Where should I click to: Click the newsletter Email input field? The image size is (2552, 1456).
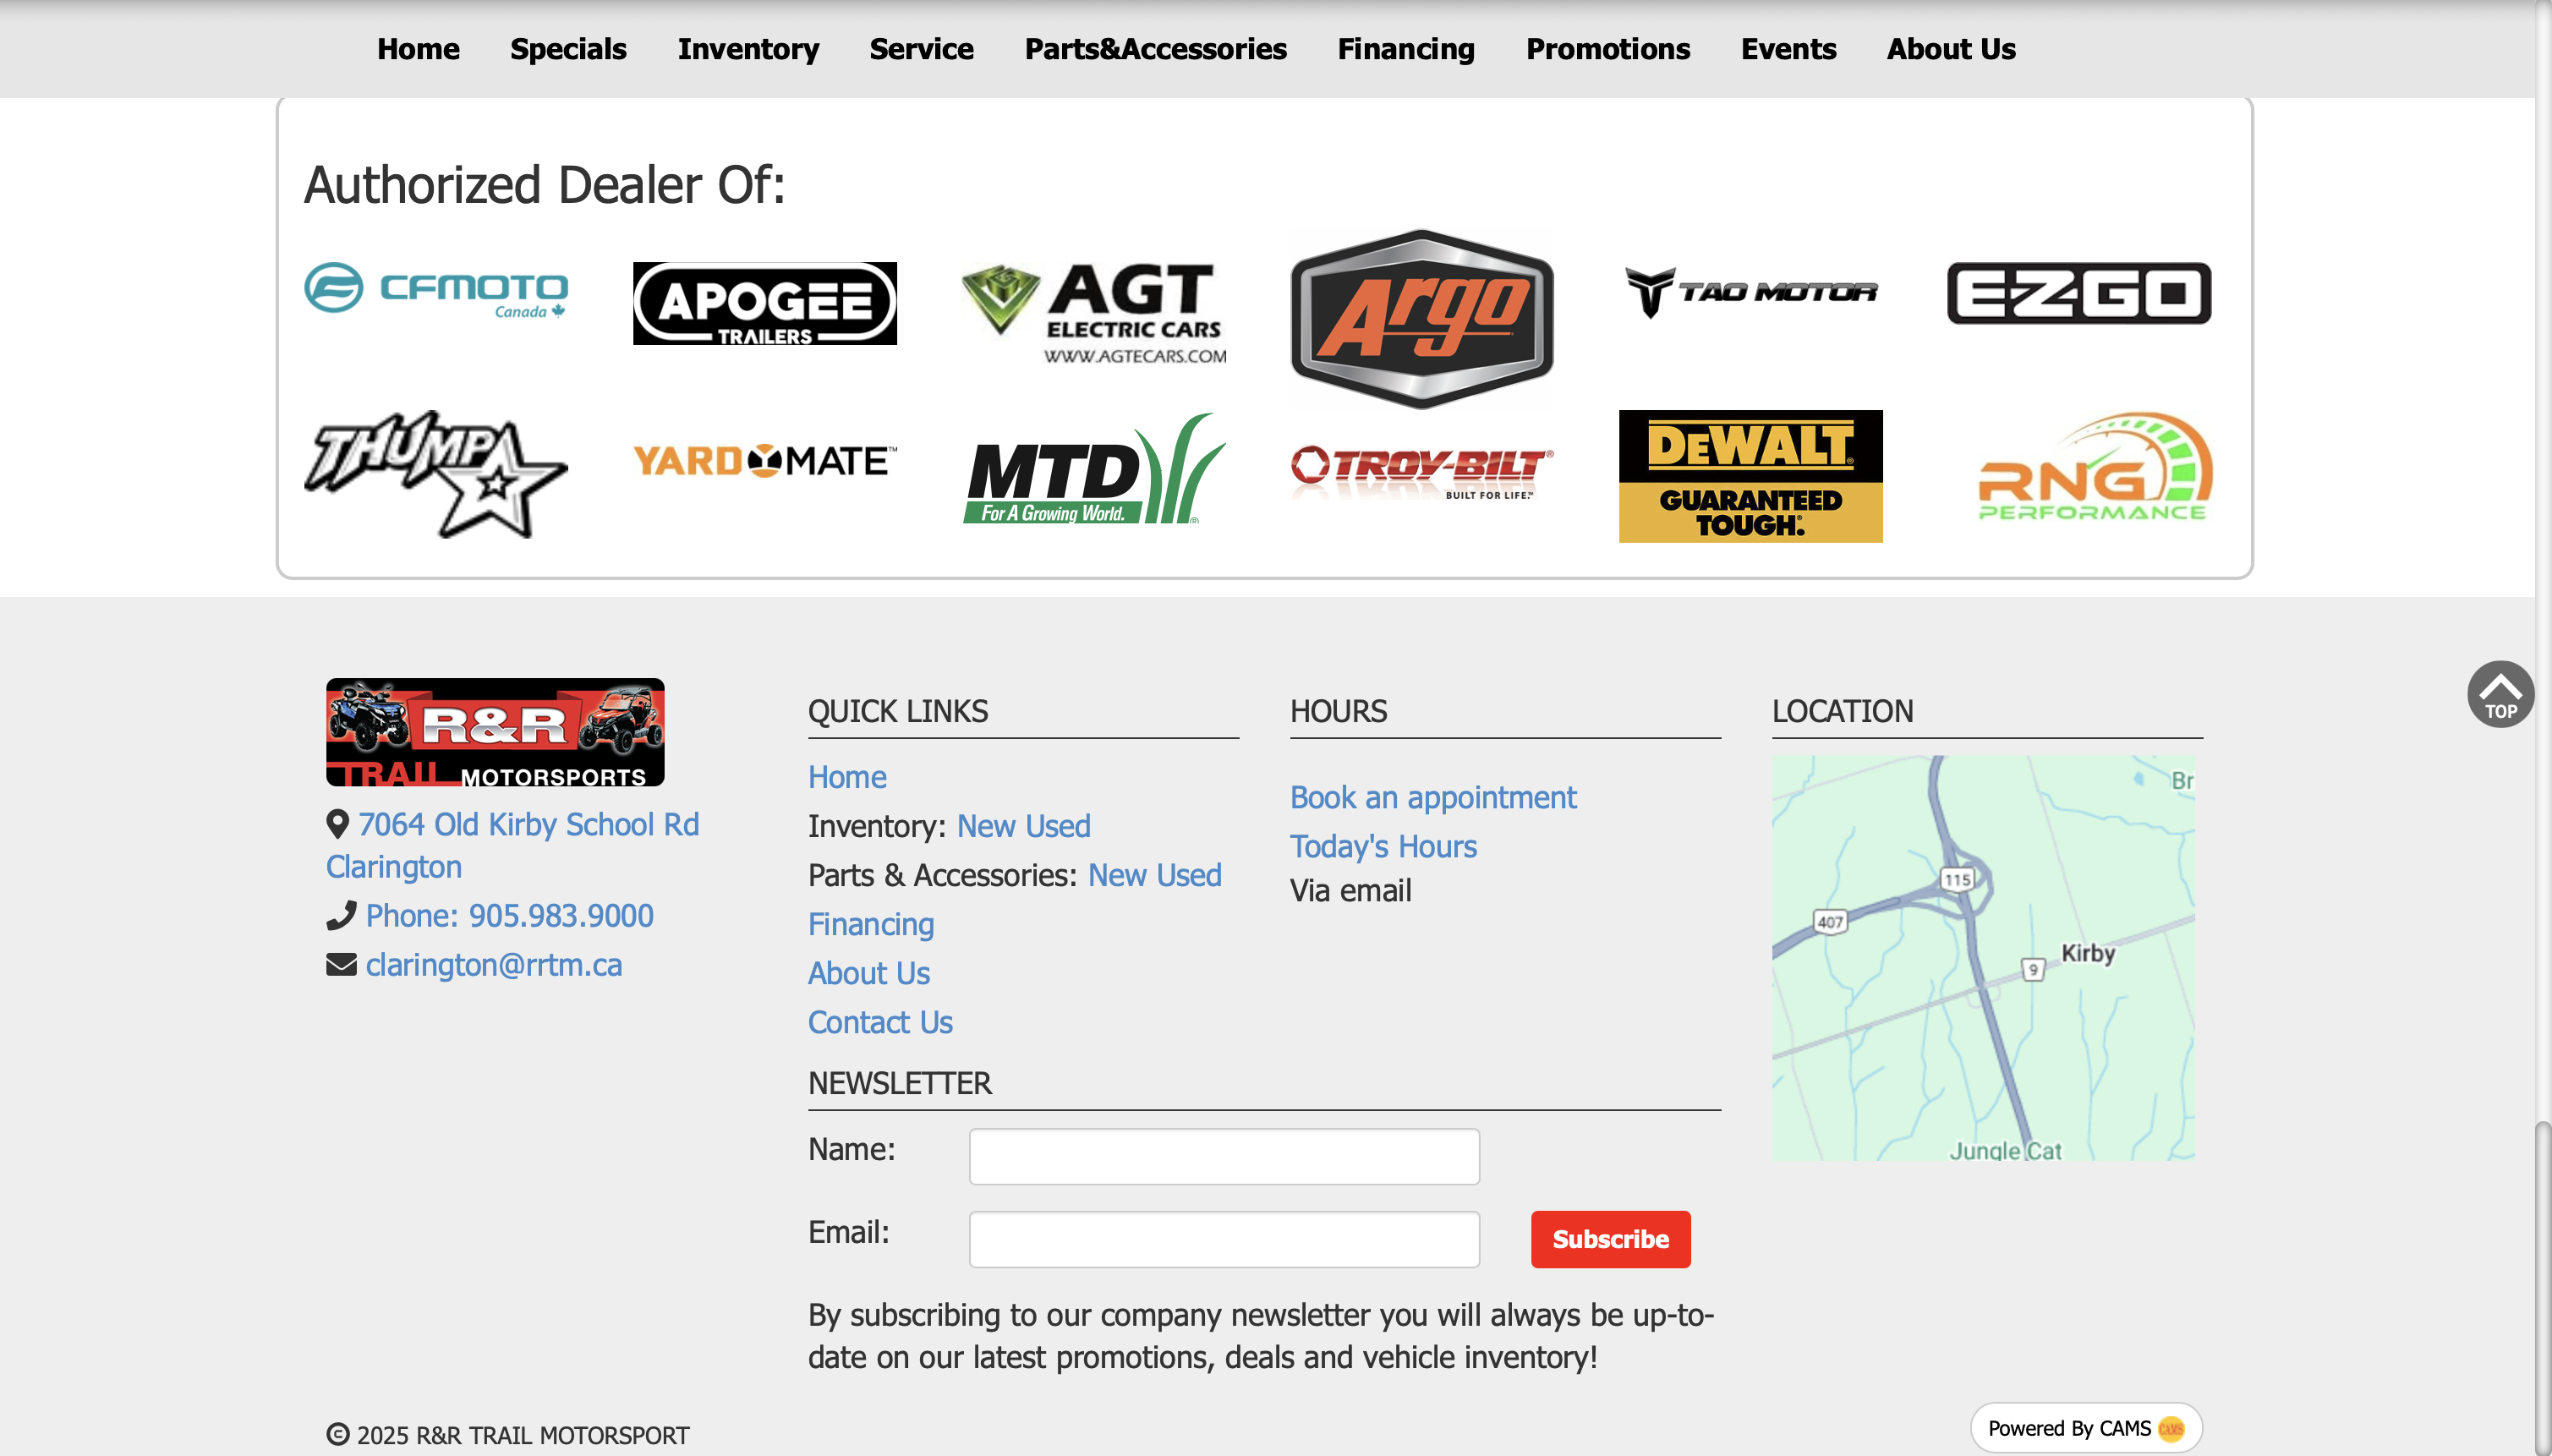tap(1223, 1239)
